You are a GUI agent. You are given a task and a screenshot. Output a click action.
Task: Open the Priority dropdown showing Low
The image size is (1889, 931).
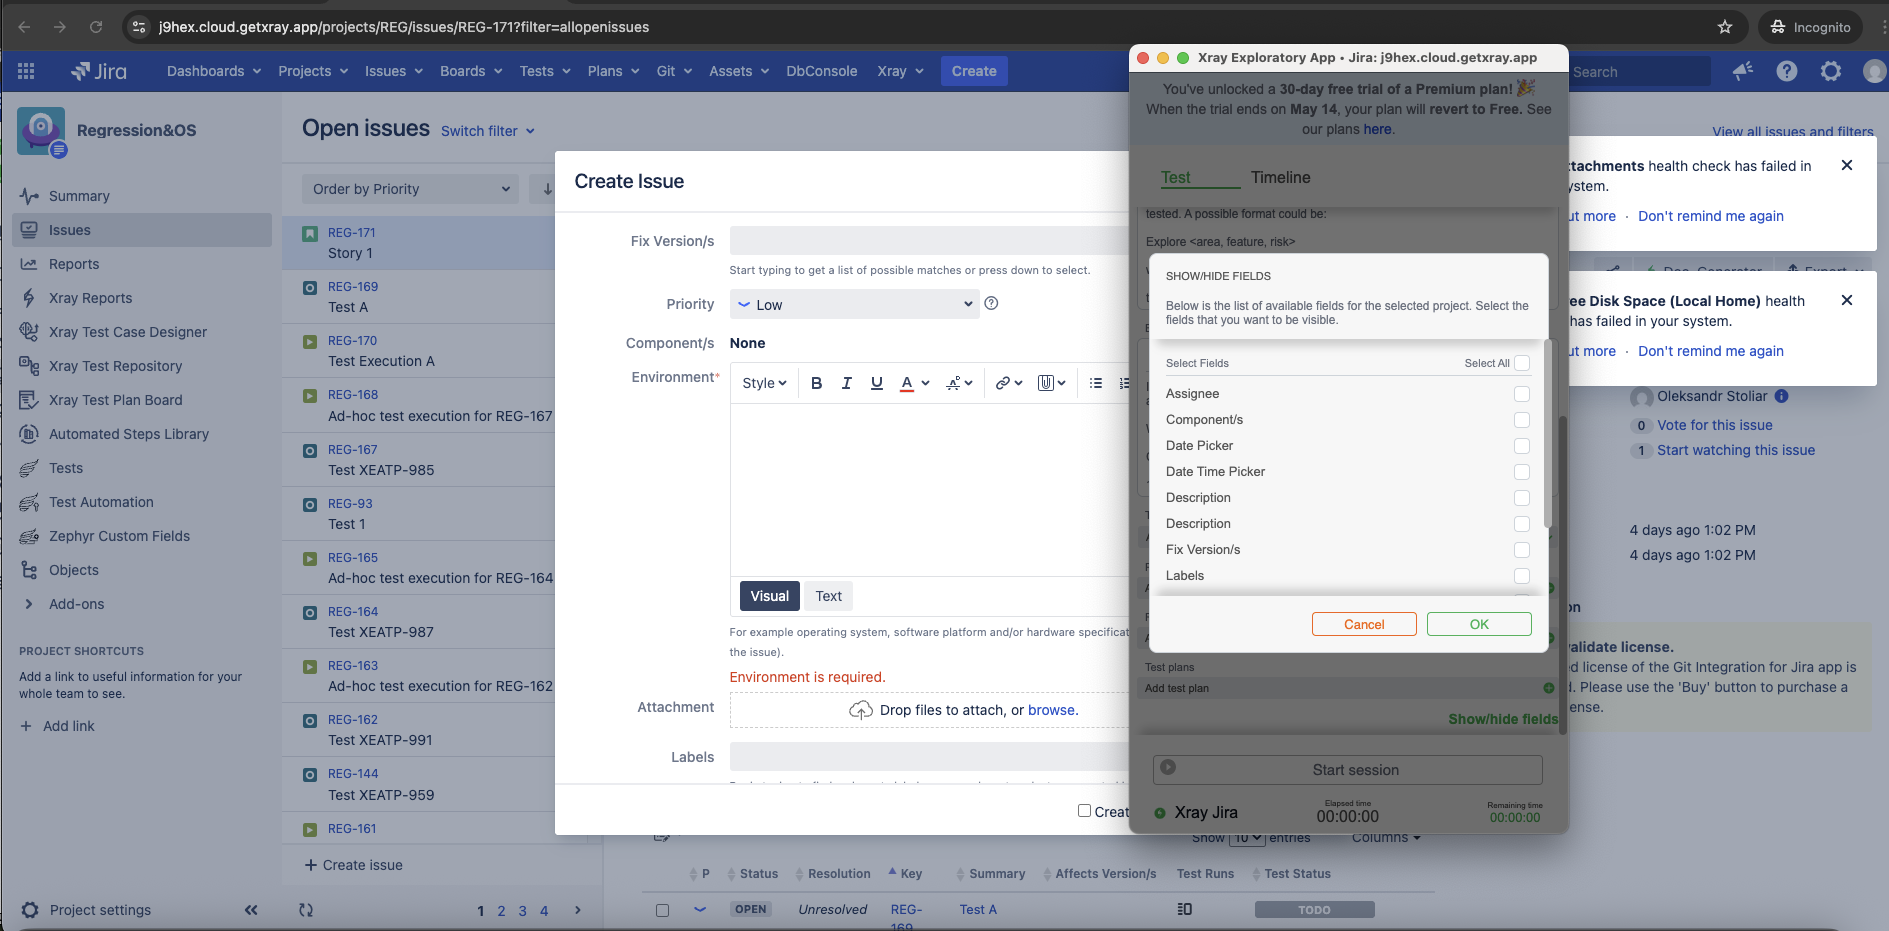[x=855, y=304]
